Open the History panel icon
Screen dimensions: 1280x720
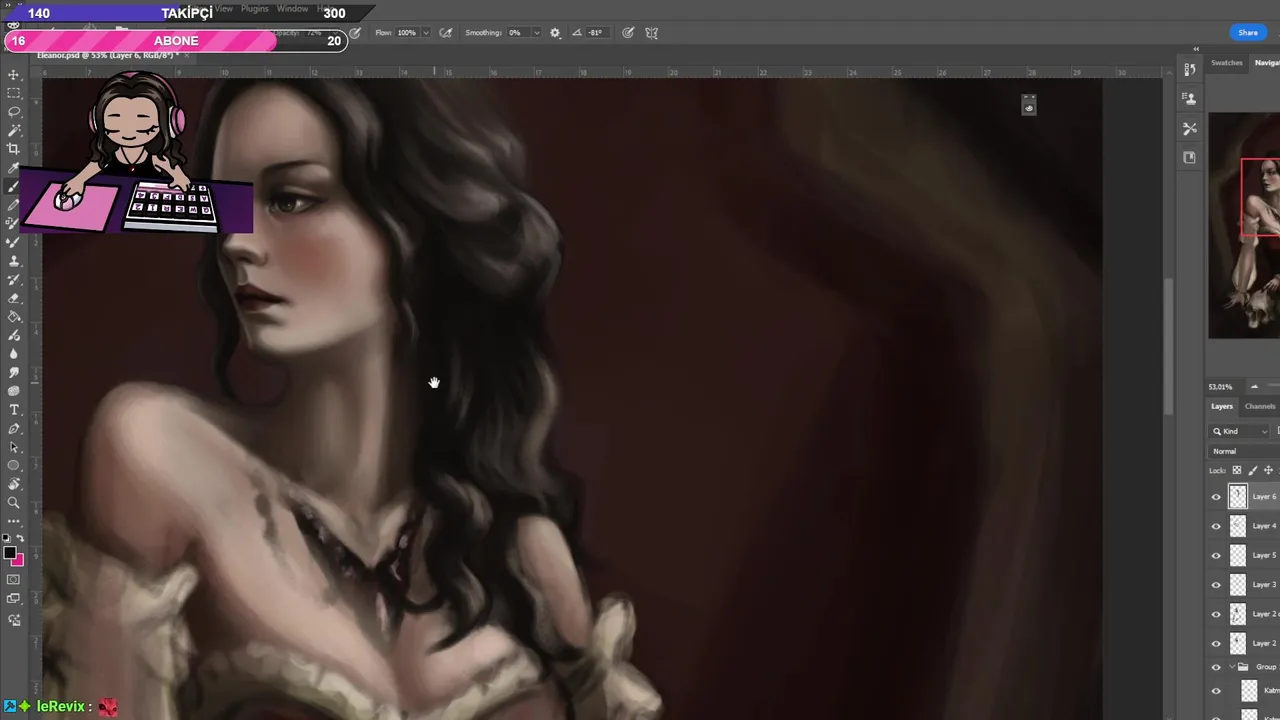(x=1189, y=69)
